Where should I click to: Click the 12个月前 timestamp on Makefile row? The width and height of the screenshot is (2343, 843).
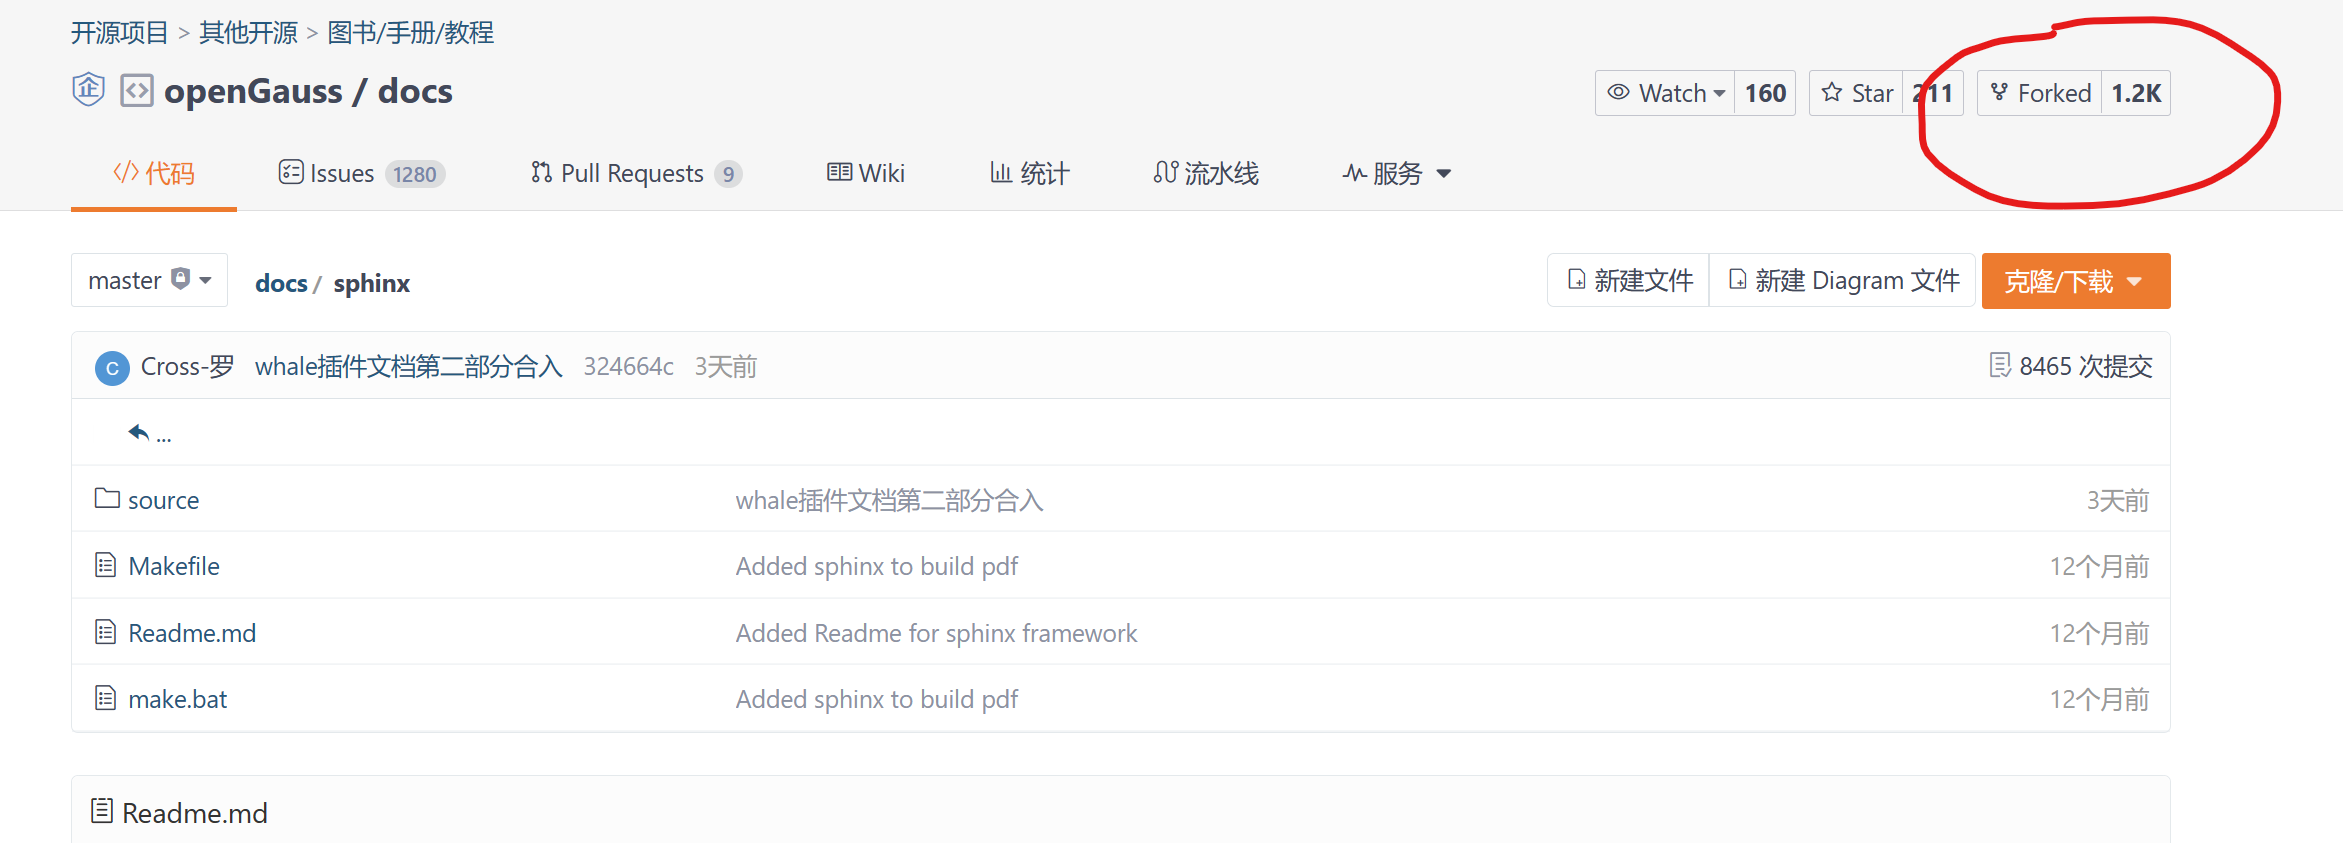tap(2099, 566)
